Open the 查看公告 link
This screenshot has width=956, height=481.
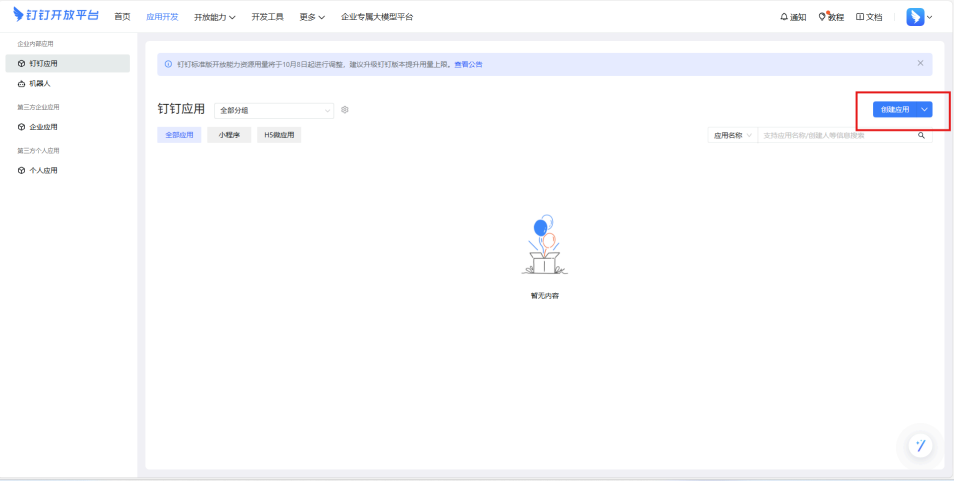pos(468,64)
